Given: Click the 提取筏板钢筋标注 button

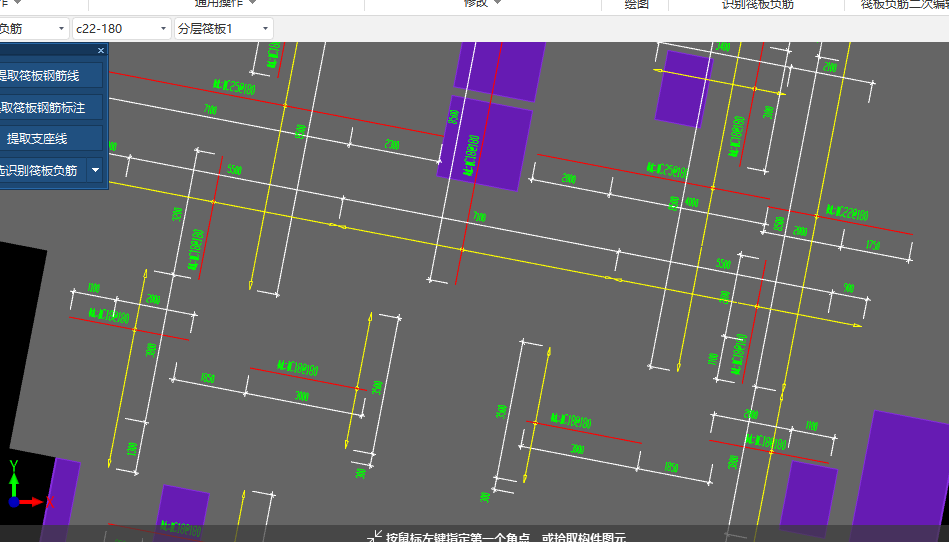Looking at the screenshot, I should pos(50,107).
